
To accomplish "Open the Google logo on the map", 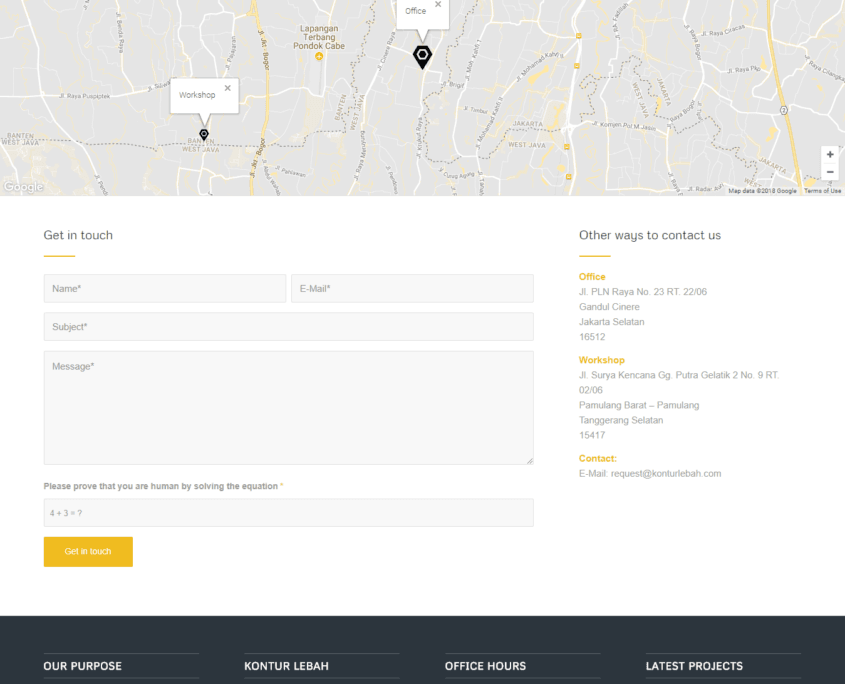I will 22,187.
